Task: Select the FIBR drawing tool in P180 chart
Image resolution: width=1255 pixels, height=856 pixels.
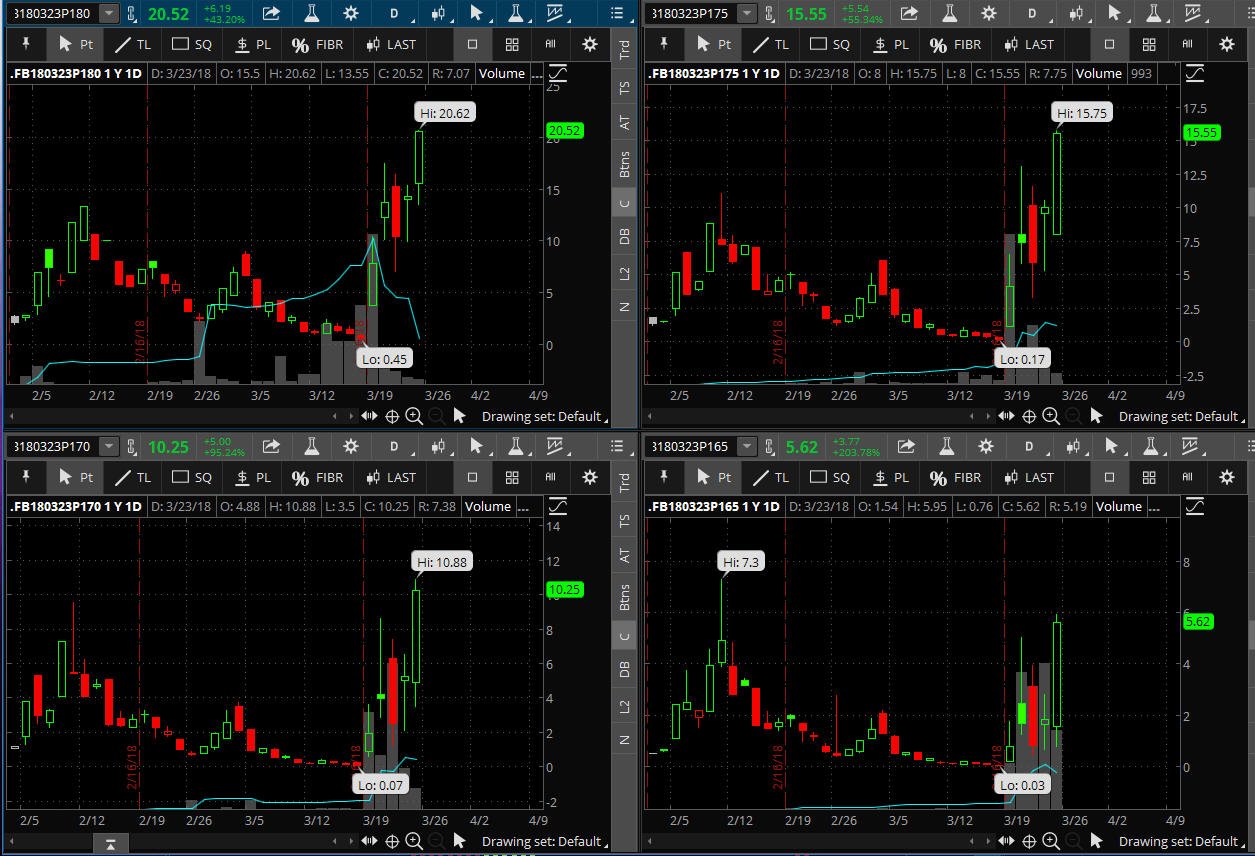Action: pos(317,44)
